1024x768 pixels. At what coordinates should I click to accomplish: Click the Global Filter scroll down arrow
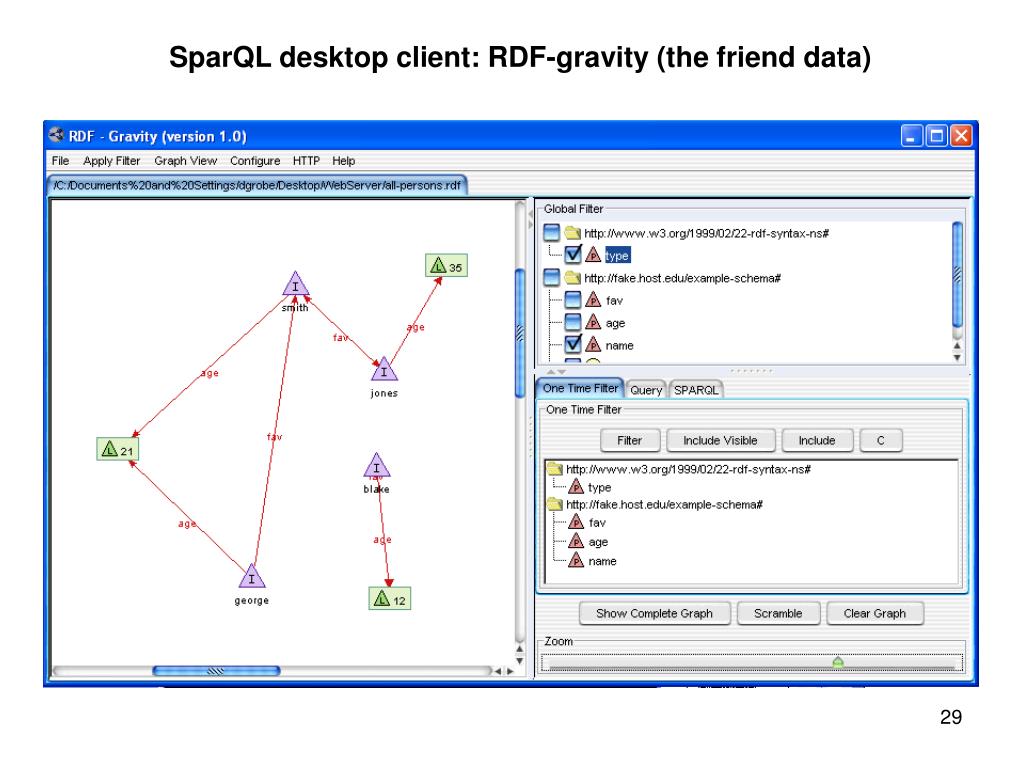pos(957,357)
